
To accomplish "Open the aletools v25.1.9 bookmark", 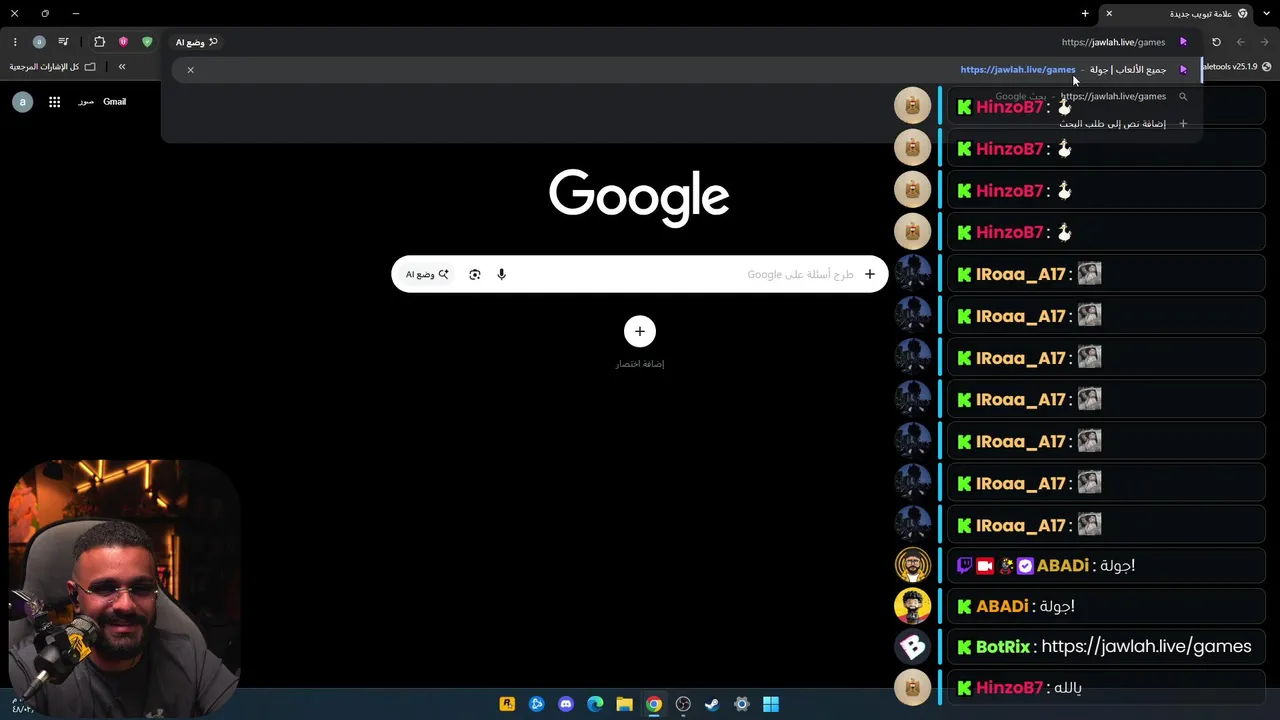I will [x=1237, y=67].
